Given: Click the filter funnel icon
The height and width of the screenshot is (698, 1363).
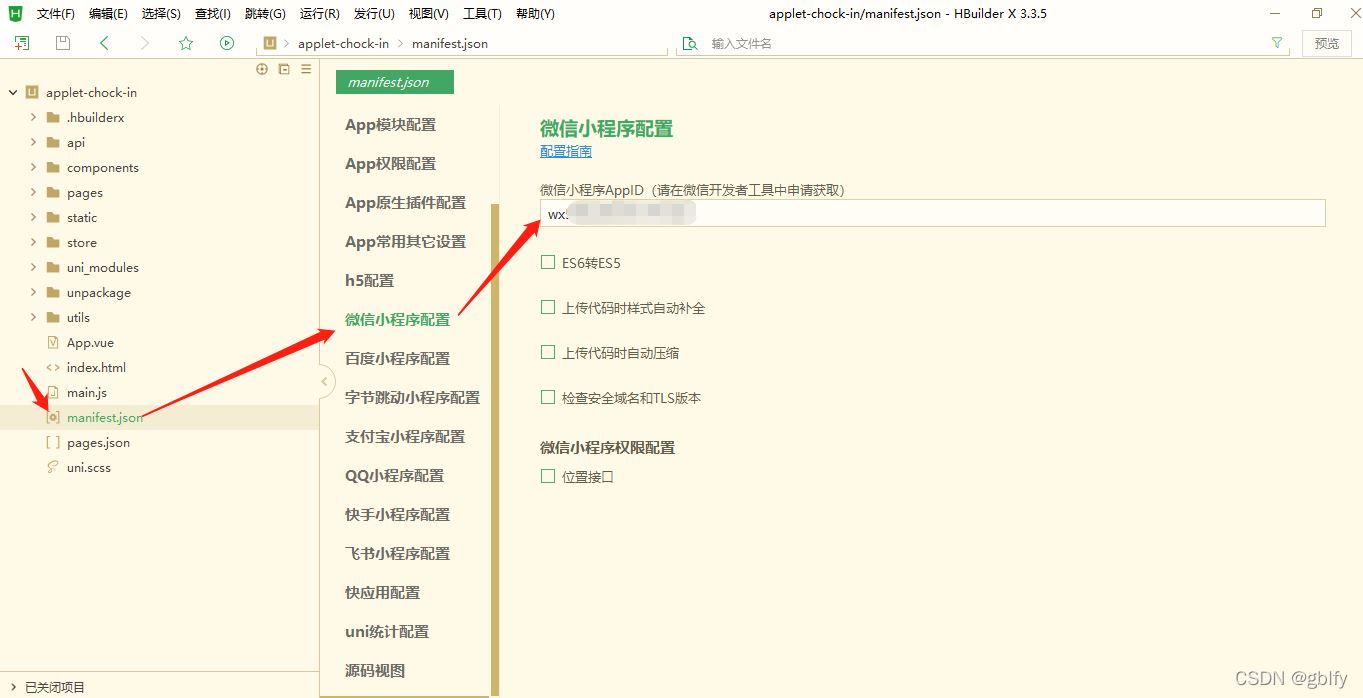Looking at the screenshot, I should pyautogui.click(x=1278, y=43).
